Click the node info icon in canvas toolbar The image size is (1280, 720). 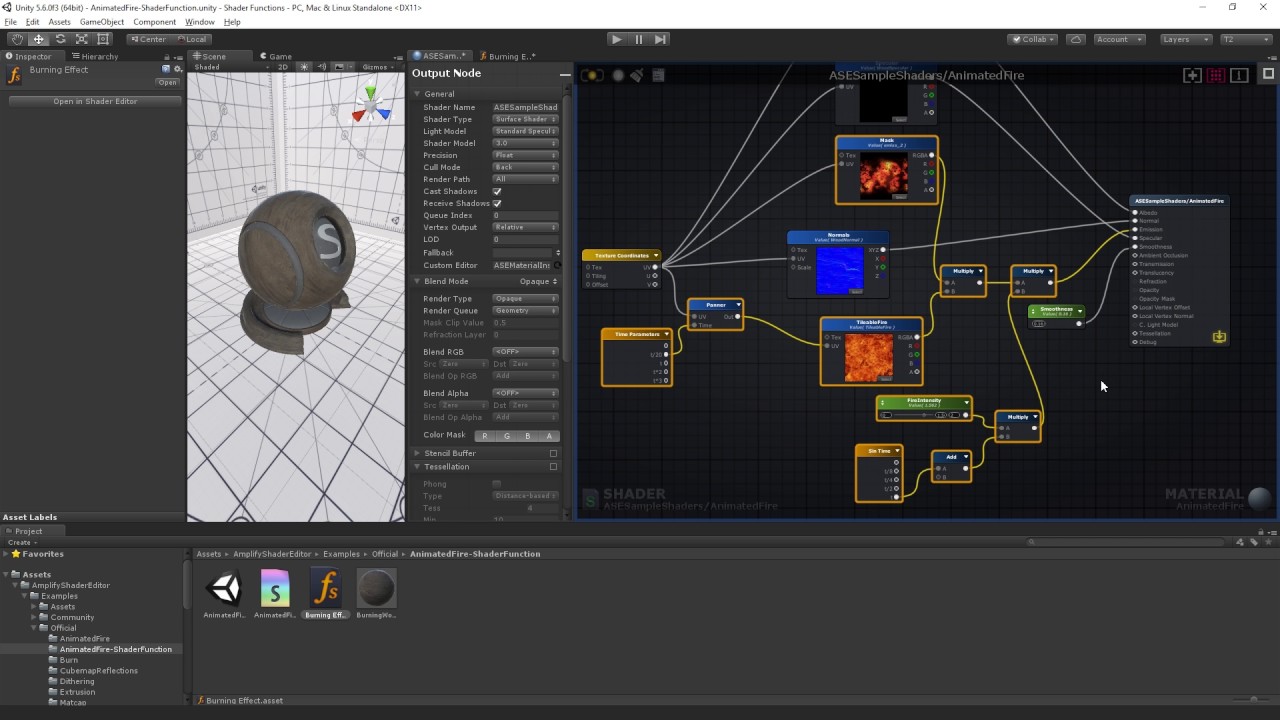tap(1239, 75)
